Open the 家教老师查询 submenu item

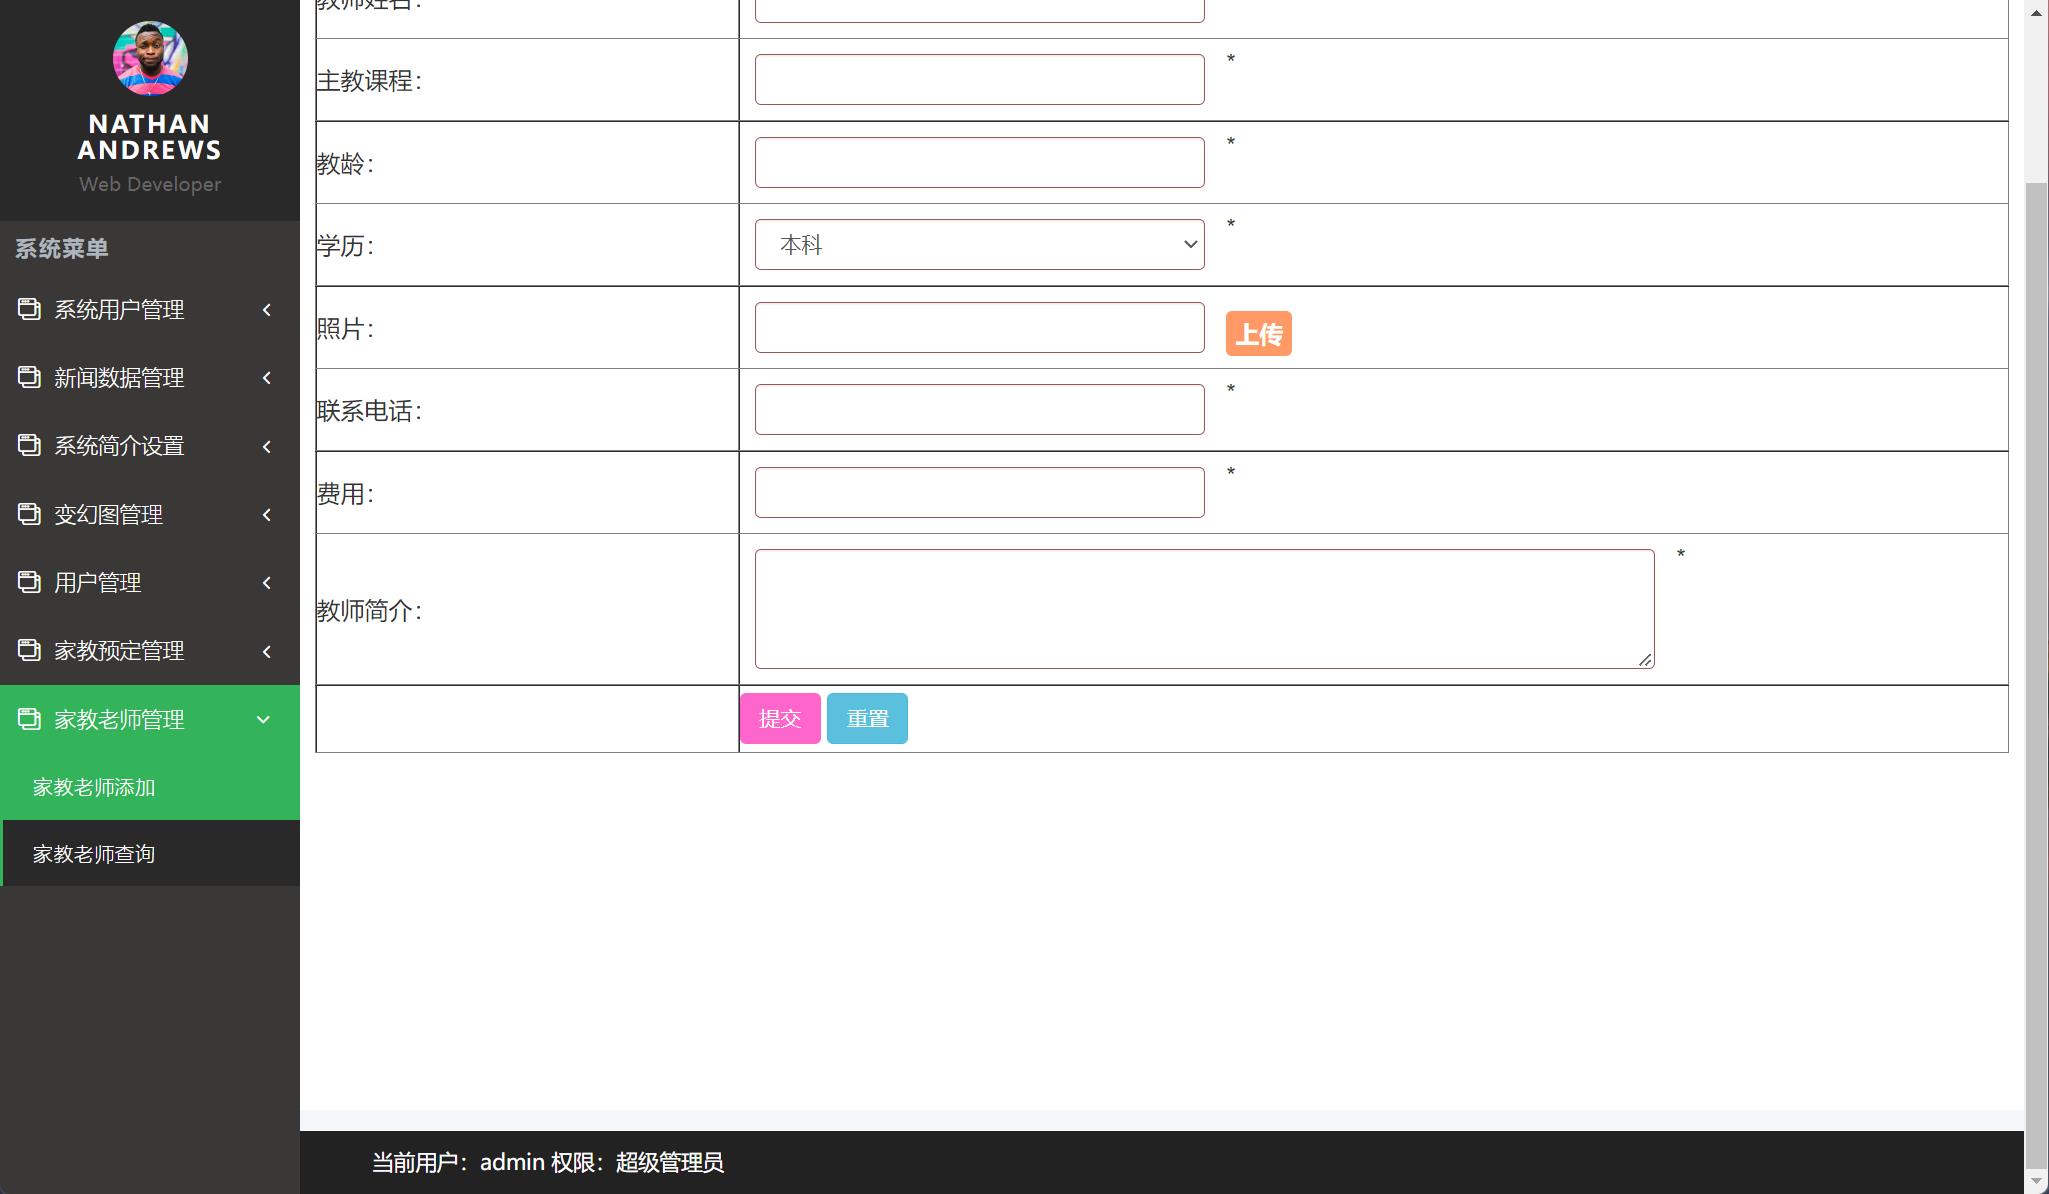(94, 854)
